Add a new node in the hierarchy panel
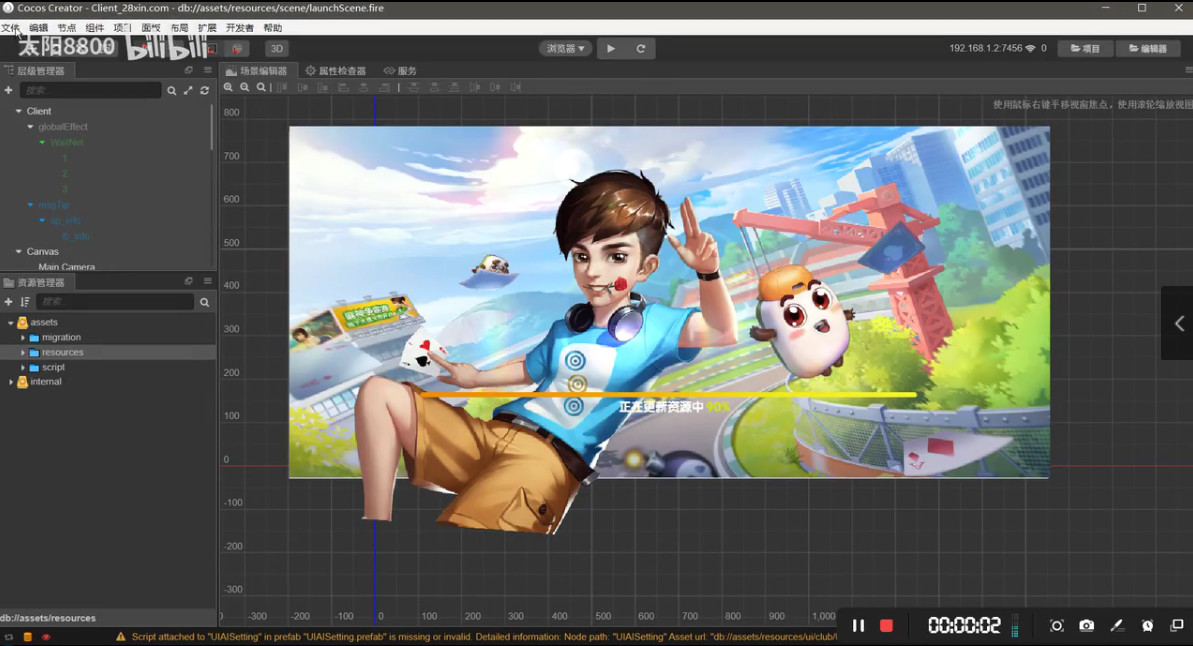This screenshot has width=1193, height=646. pyautogui.click(x=8, y=90)
